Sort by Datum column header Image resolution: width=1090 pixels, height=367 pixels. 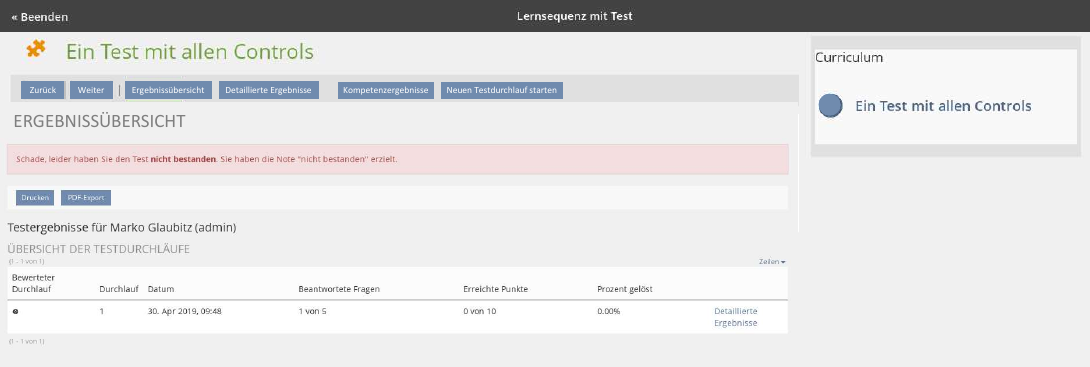click(x=161, y=289)
